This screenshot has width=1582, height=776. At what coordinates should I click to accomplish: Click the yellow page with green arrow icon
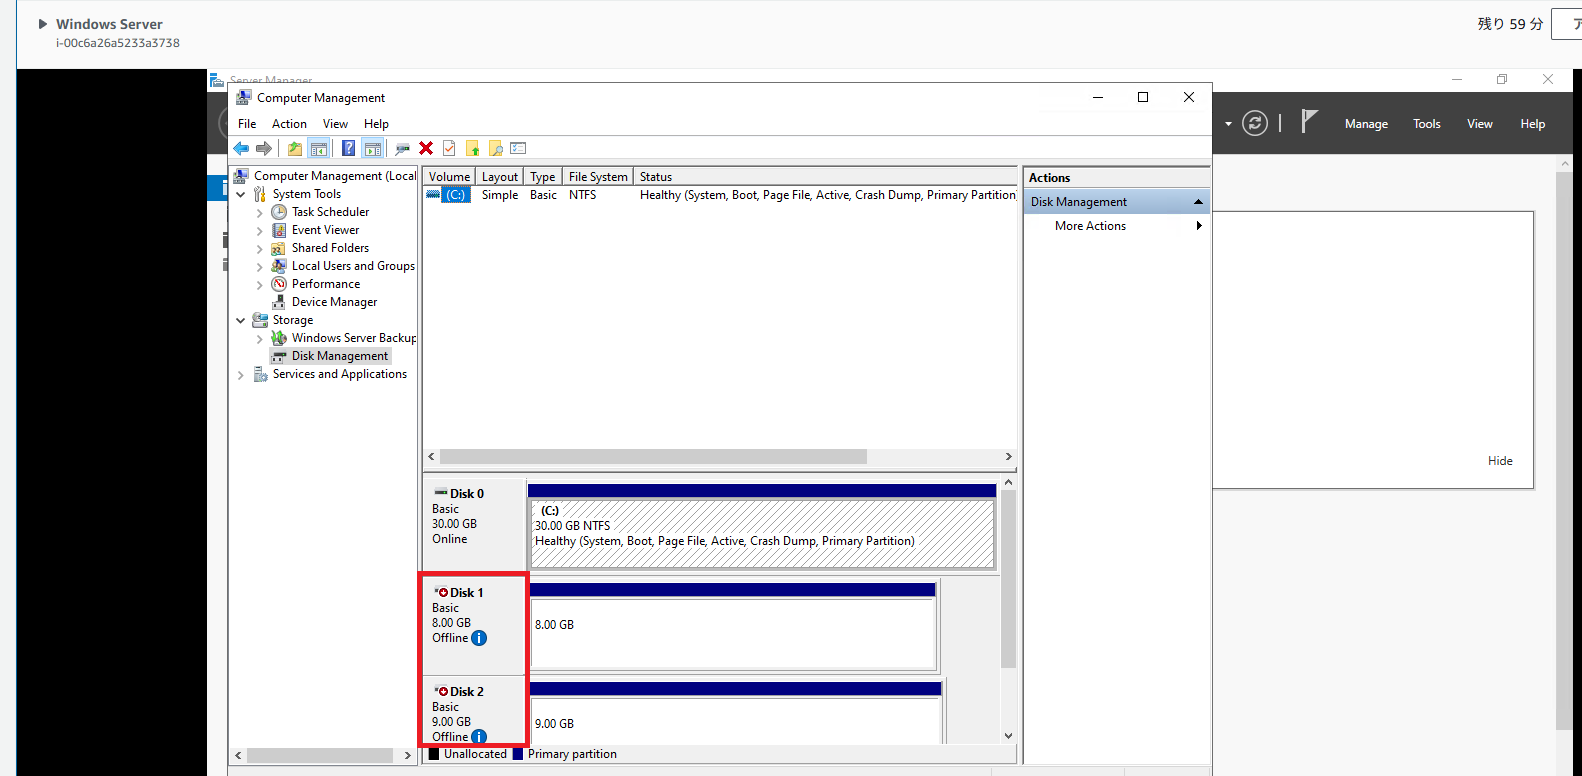473,148
